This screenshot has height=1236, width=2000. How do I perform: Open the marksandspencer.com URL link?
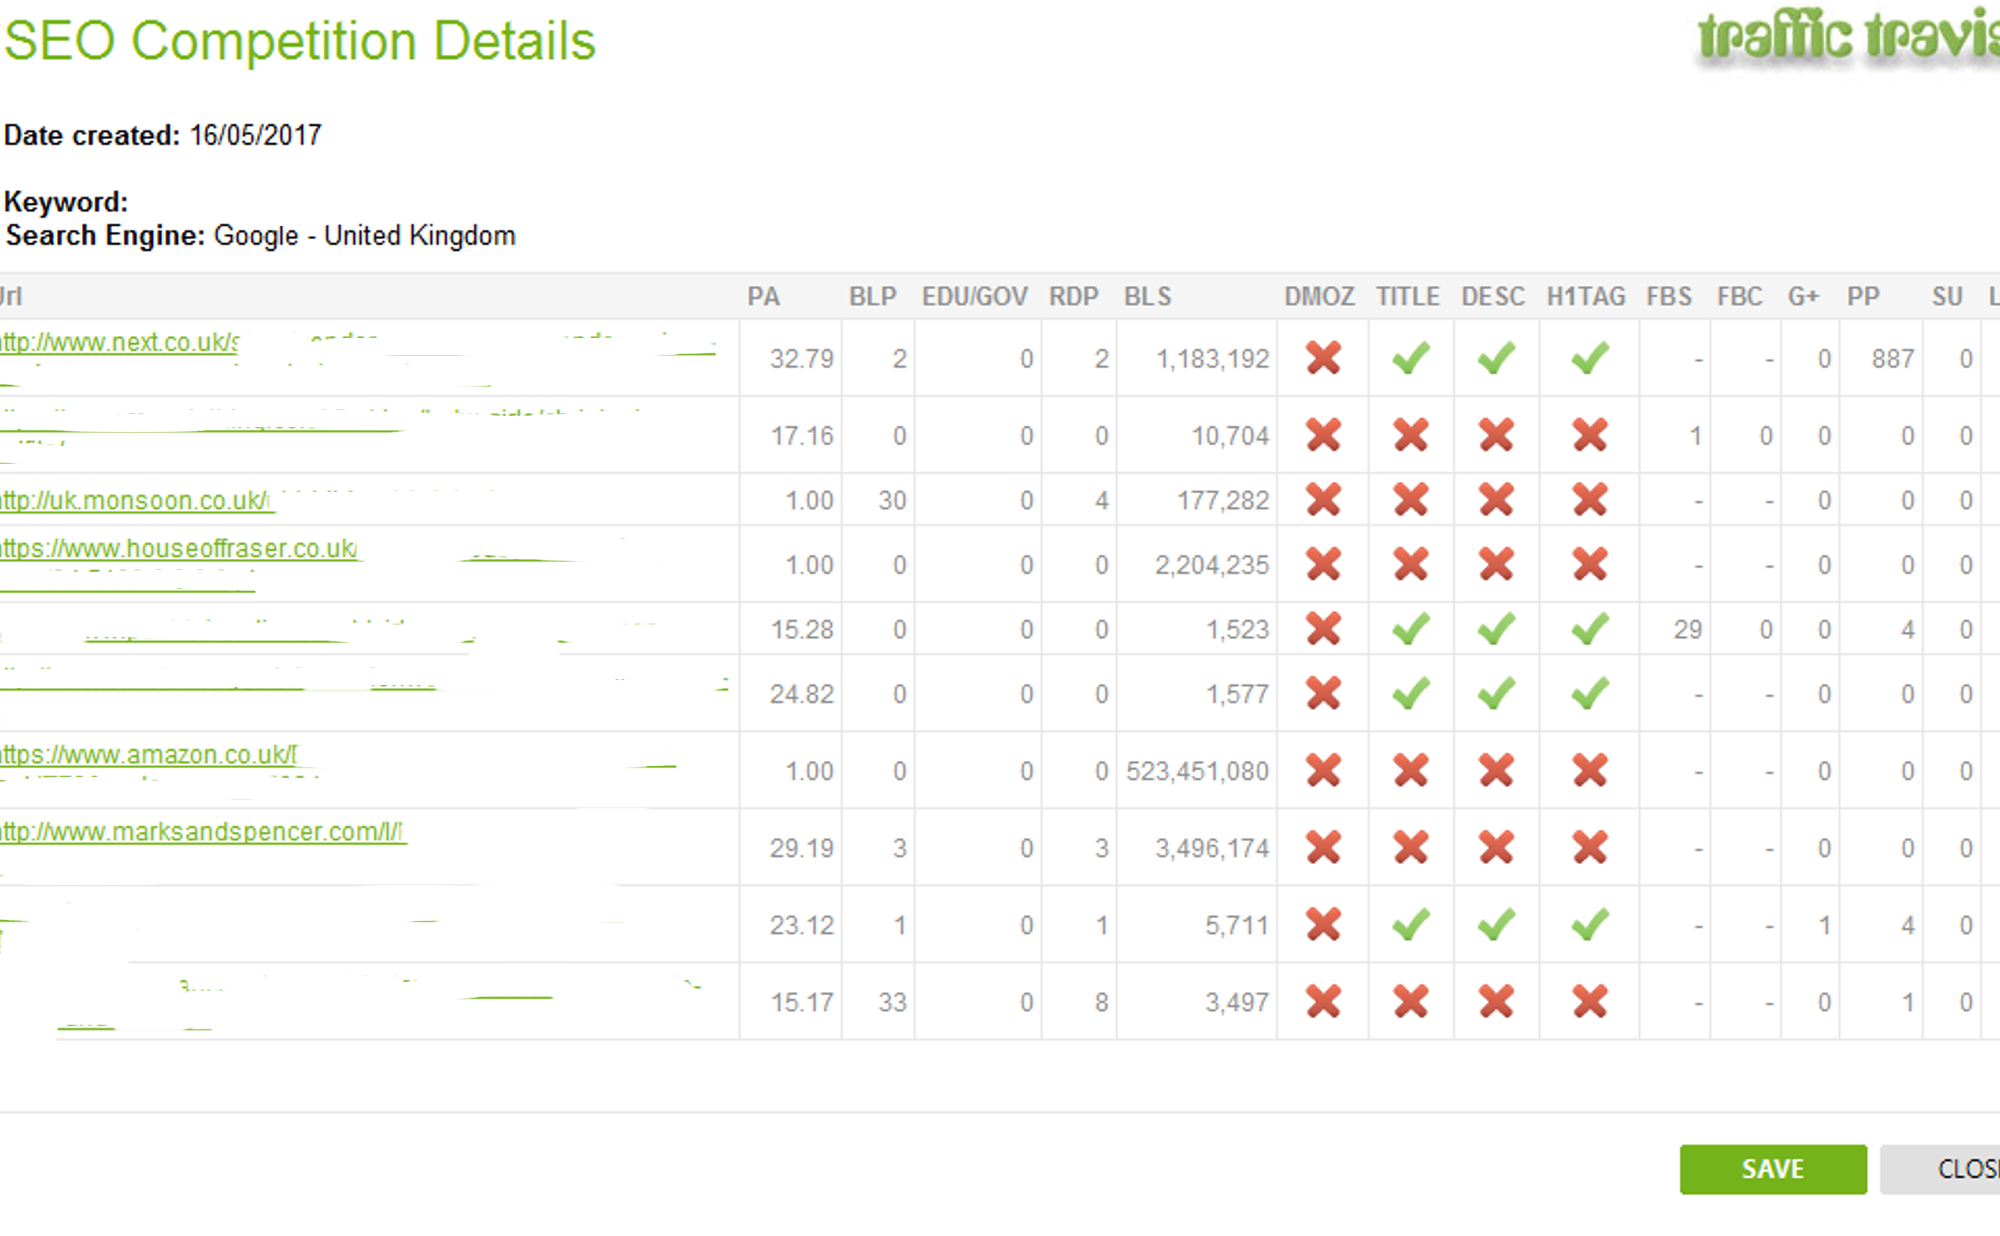(x=202, y=831)
